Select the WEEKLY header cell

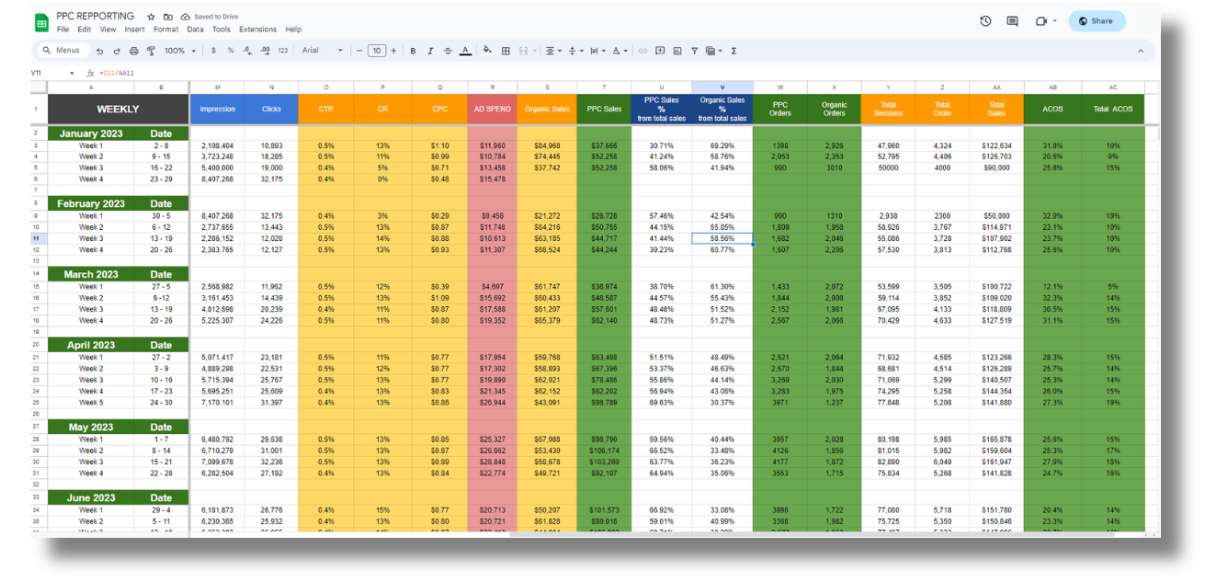coord(117,109)
